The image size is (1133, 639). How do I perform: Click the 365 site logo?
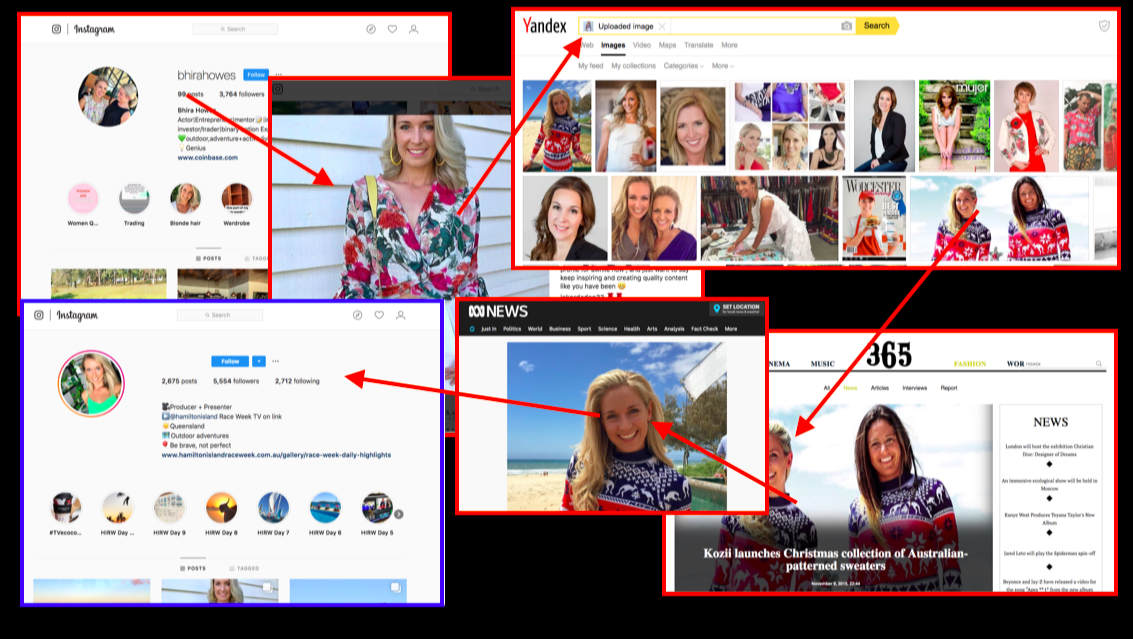click(x=889, y=355)
